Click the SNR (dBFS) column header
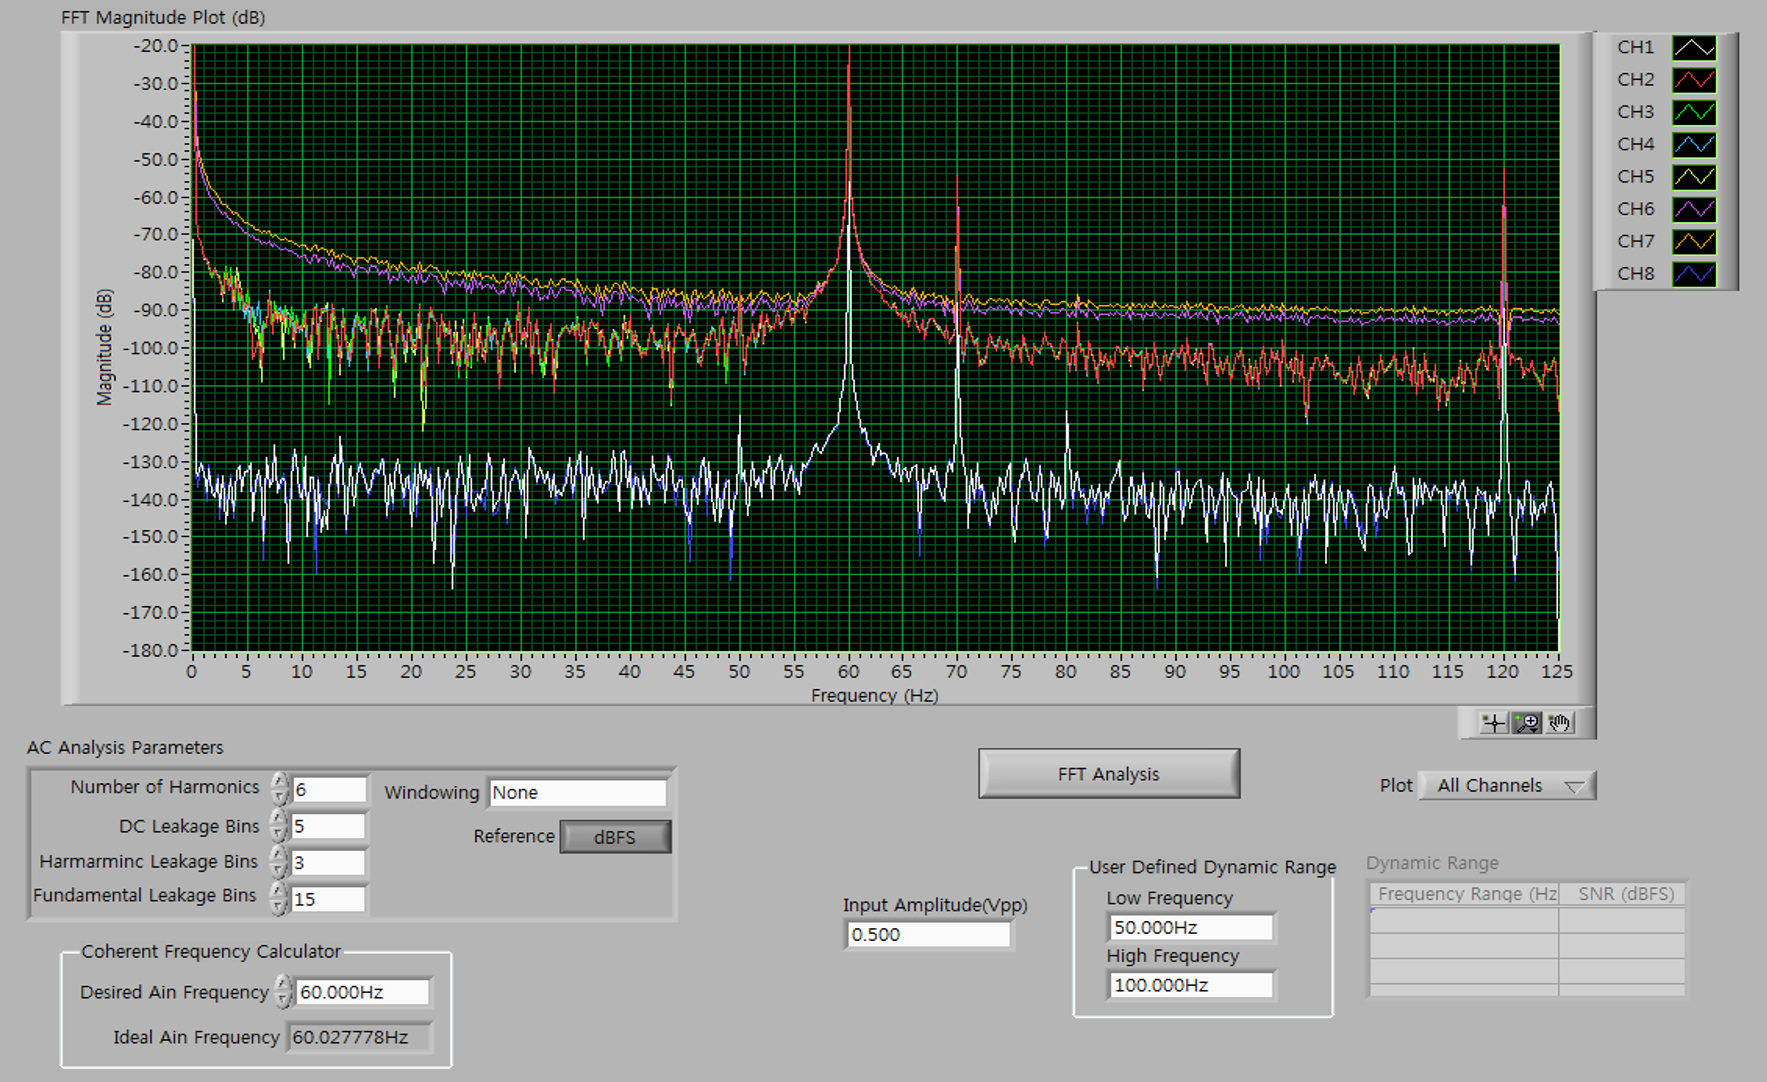 pyautogui.click(x=1623, y=894)
